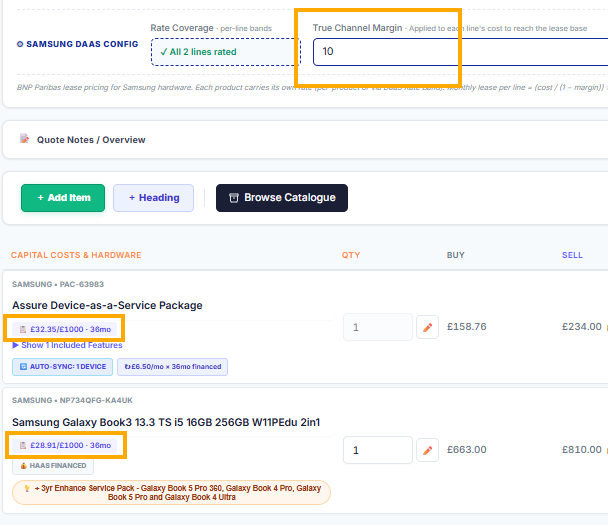Click the SELL column header
Screen dimensions: 608x525
(572, 255)
